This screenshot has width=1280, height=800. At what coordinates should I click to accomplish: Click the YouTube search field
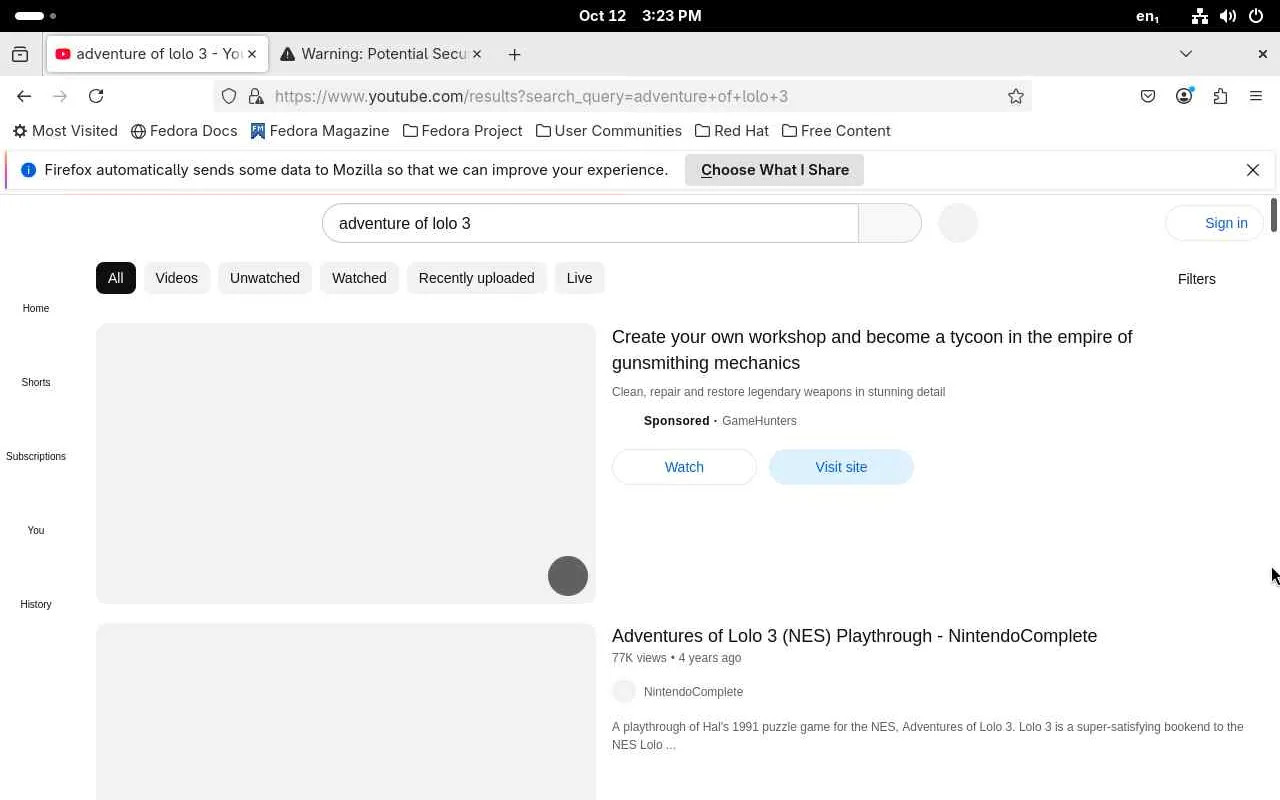pos(590,223)
